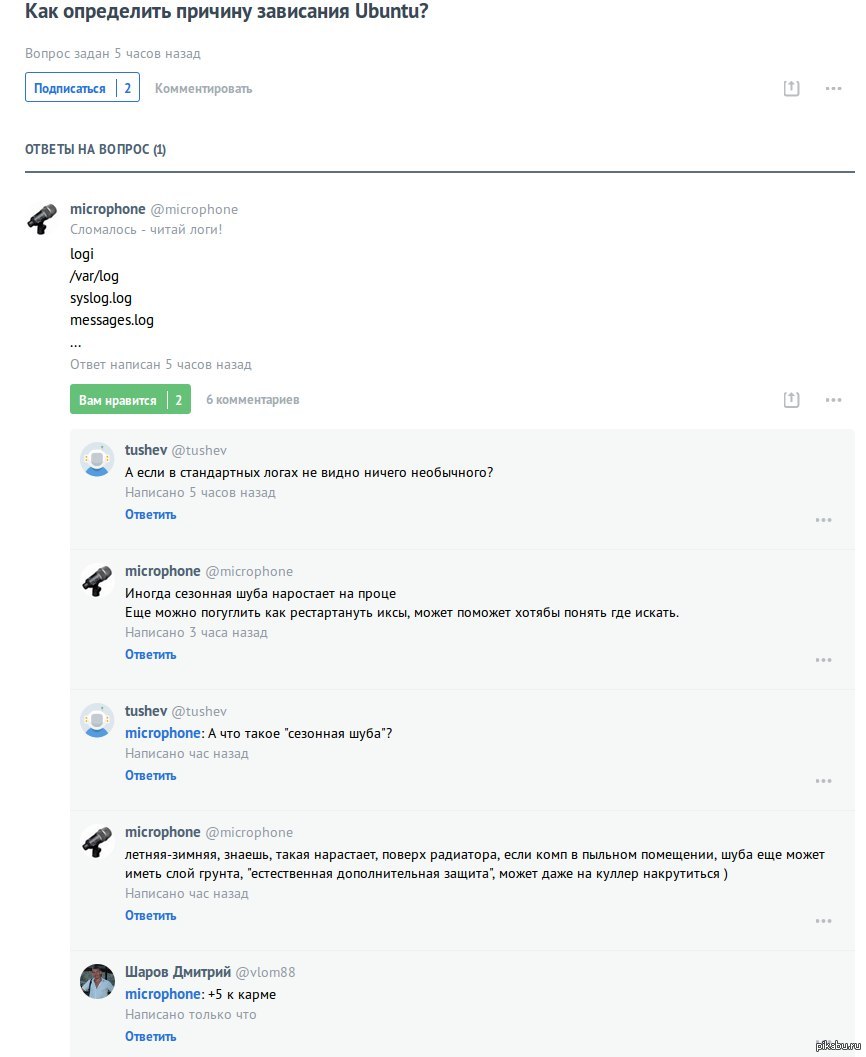Open 'Комментировать' under the question
866x1057 pixels.
203,89
